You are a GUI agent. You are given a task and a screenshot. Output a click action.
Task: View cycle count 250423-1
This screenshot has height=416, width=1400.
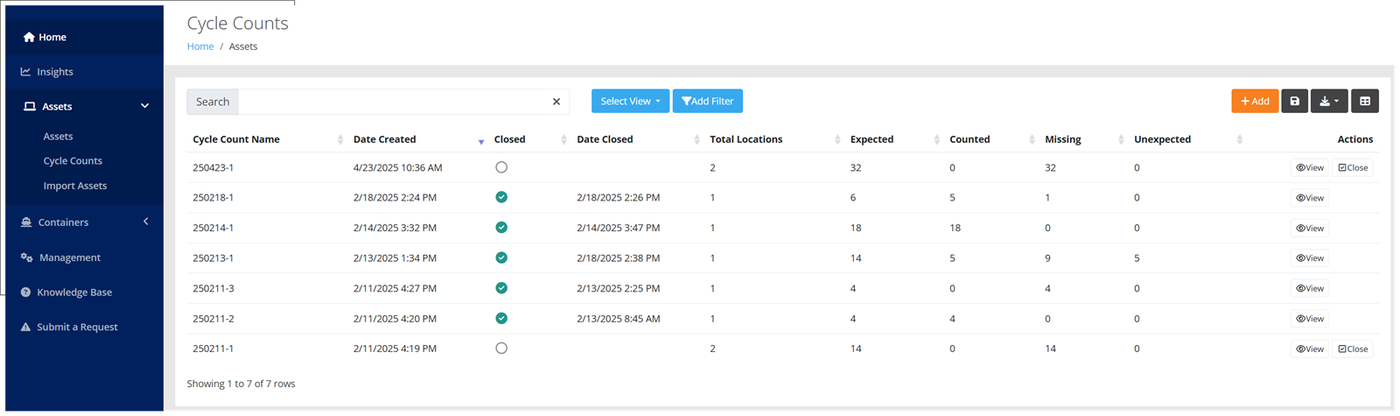(1309, 168)
